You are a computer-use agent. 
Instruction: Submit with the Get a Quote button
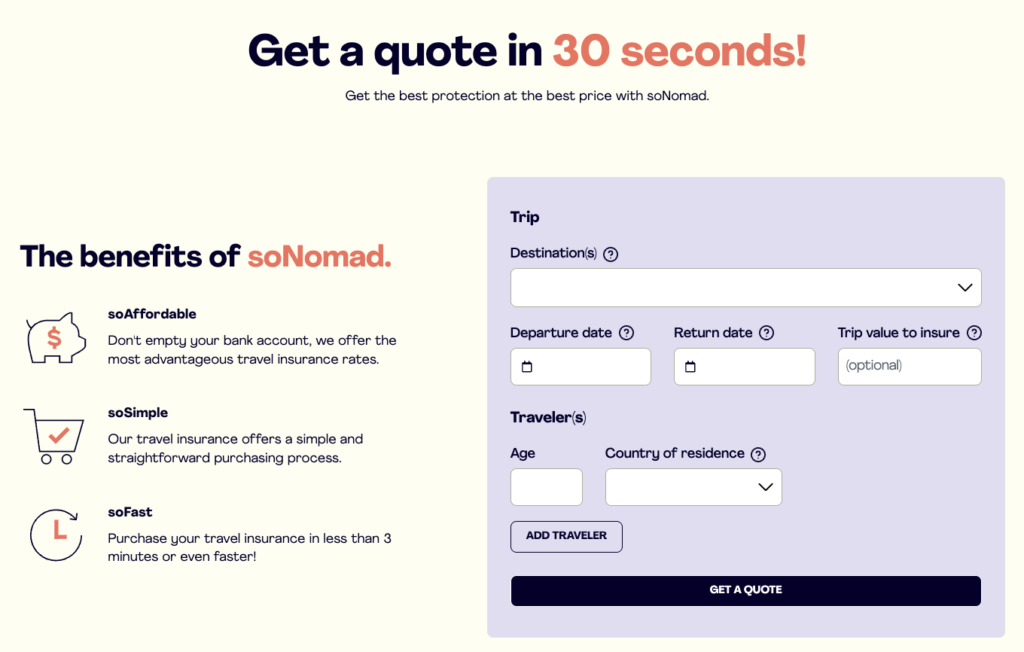pyautogui.click(x=745, y=590)
